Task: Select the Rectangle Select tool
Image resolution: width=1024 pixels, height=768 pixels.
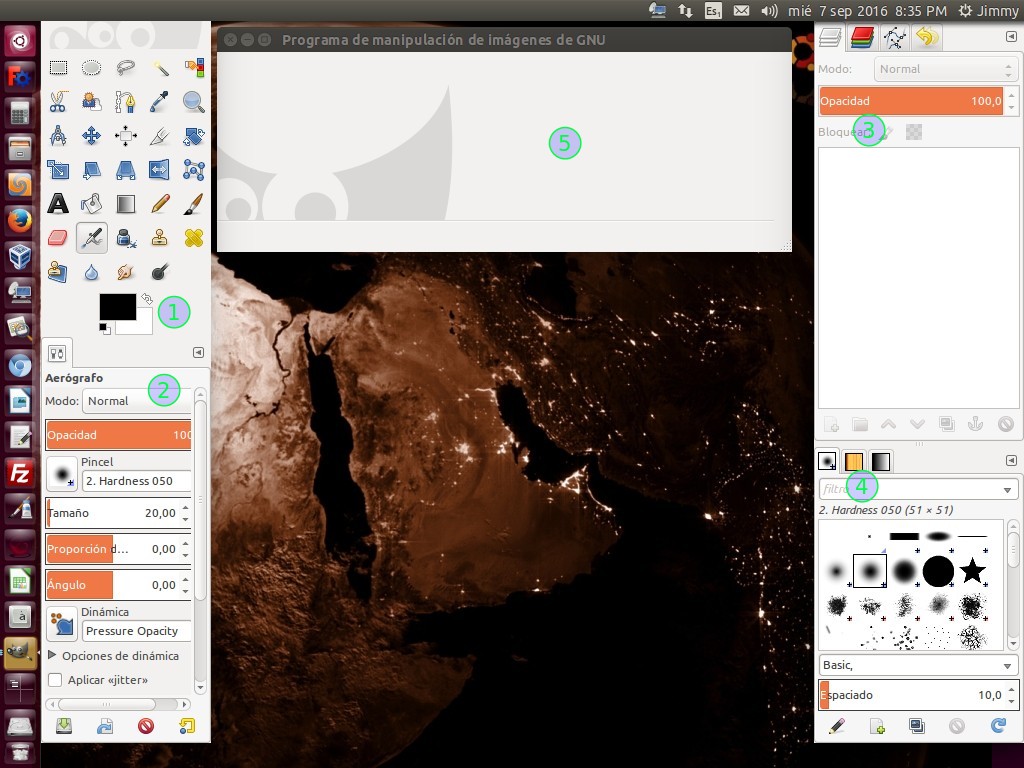Action: tap(58, 68)
